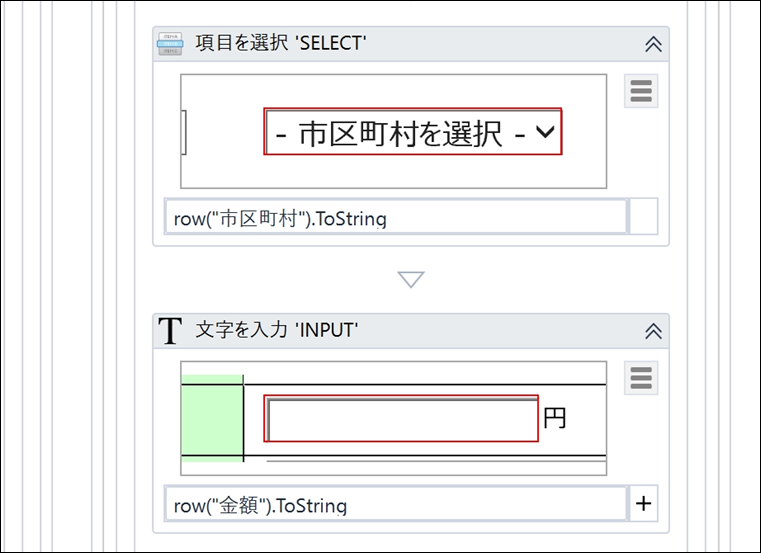Click the 円 label in INPUT preview

[554, 418]
